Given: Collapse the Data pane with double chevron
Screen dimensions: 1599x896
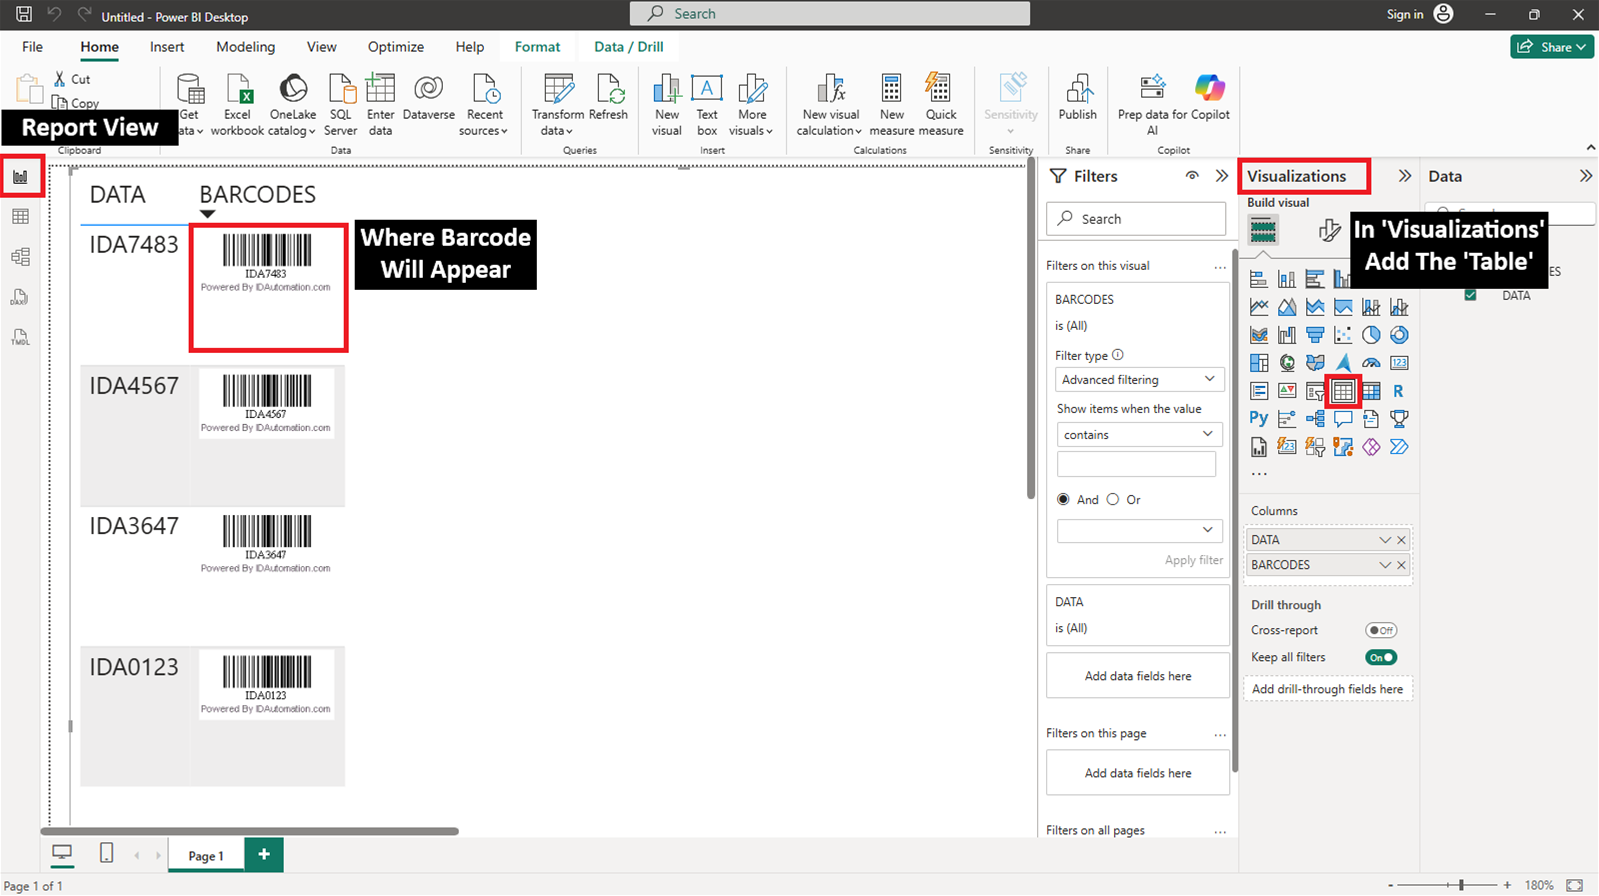Looking at the screenshot, I should point(1586,176).
